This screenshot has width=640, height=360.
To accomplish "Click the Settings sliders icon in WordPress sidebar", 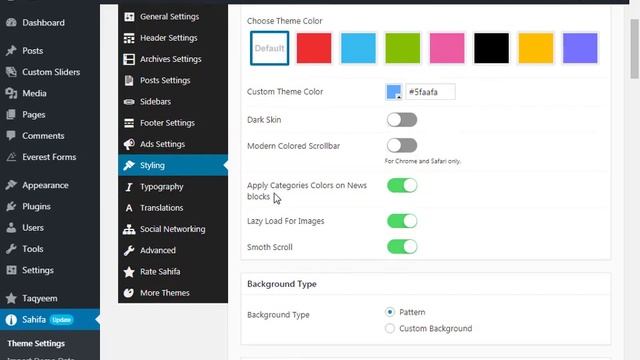I will tap(11, 270).
